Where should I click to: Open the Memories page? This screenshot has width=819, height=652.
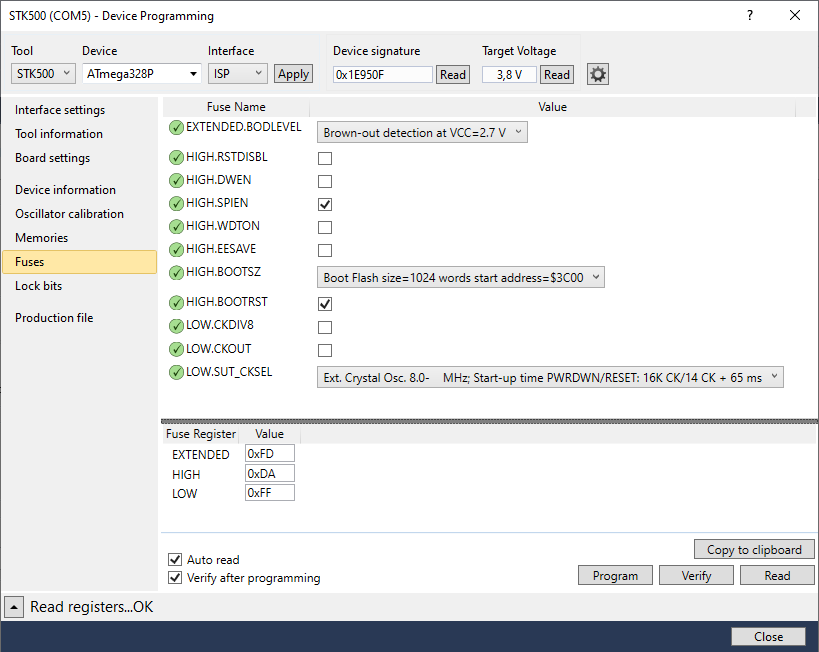coord(41,238)
